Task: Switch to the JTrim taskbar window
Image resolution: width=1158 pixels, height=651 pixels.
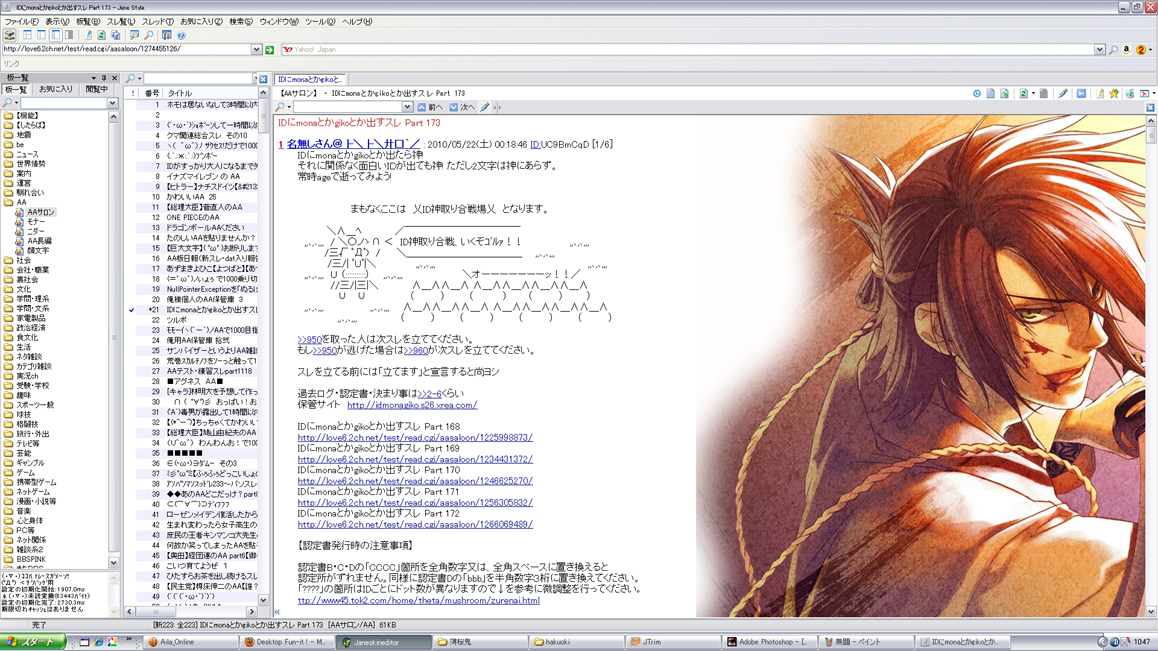Action: click(x=672, y=642)
